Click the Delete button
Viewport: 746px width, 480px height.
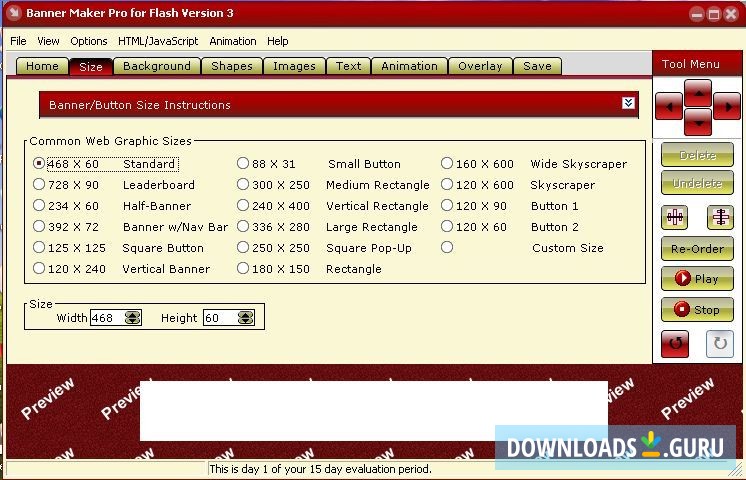697,155
